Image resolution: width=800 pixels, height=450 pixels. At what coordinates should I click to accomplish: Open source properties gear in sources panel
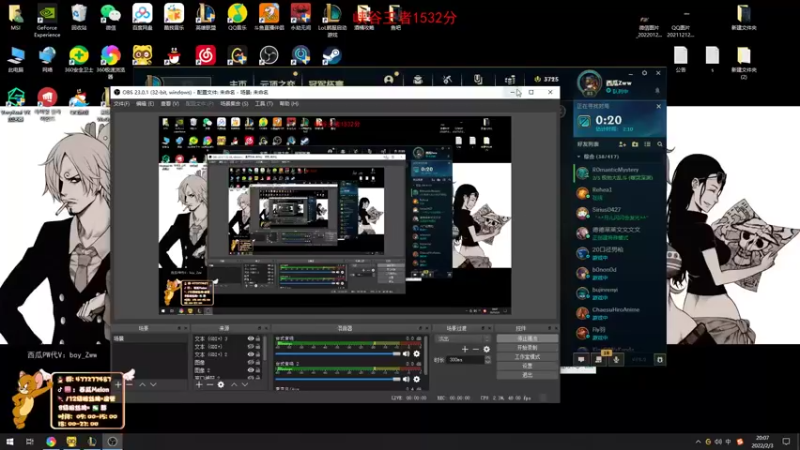(x=221, y=384)
